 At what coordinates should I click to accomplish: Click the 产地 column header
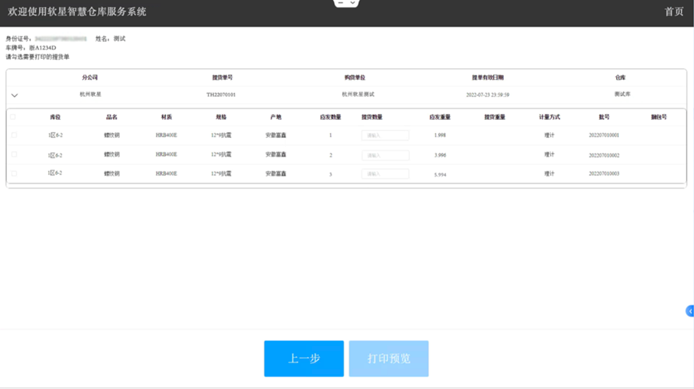(x=276, y=117)
